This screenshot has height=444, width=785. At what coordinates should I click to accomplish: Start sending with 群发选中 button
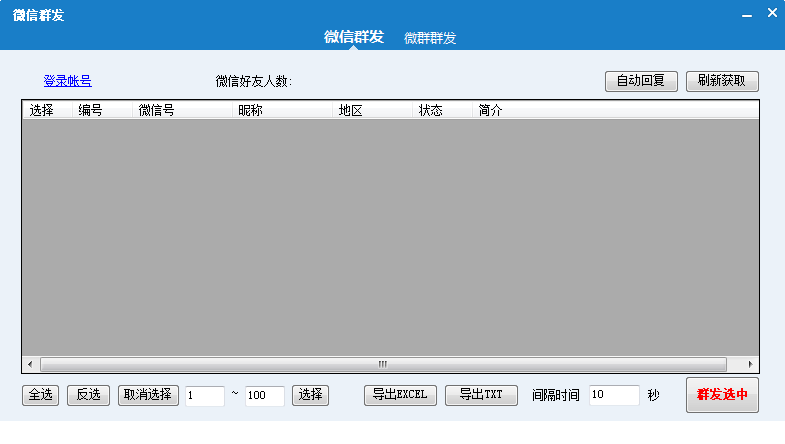click(722, 395)
